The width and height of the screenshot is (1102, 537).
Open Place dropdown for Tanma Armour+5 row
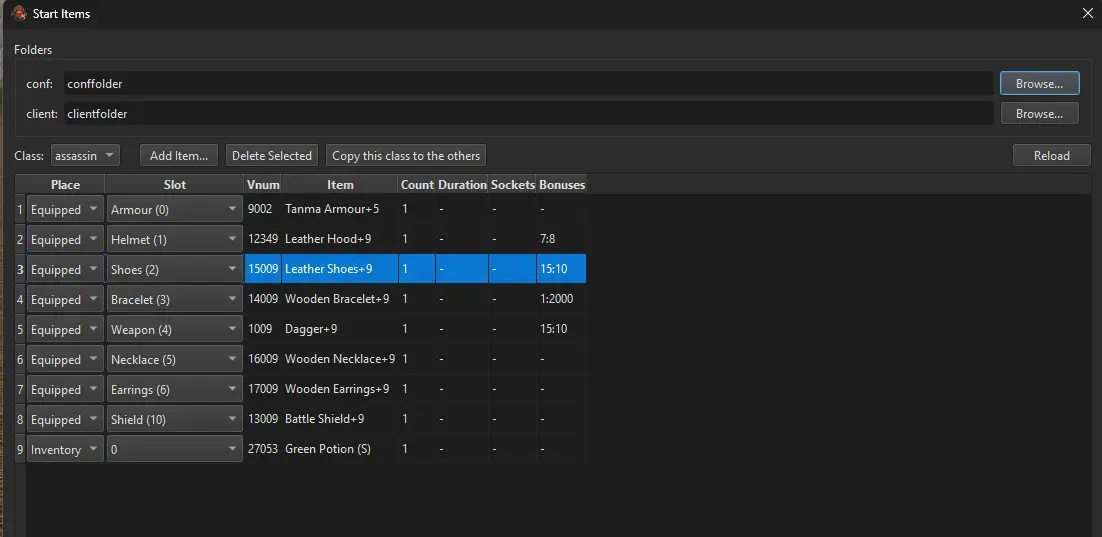coord(65,209)
